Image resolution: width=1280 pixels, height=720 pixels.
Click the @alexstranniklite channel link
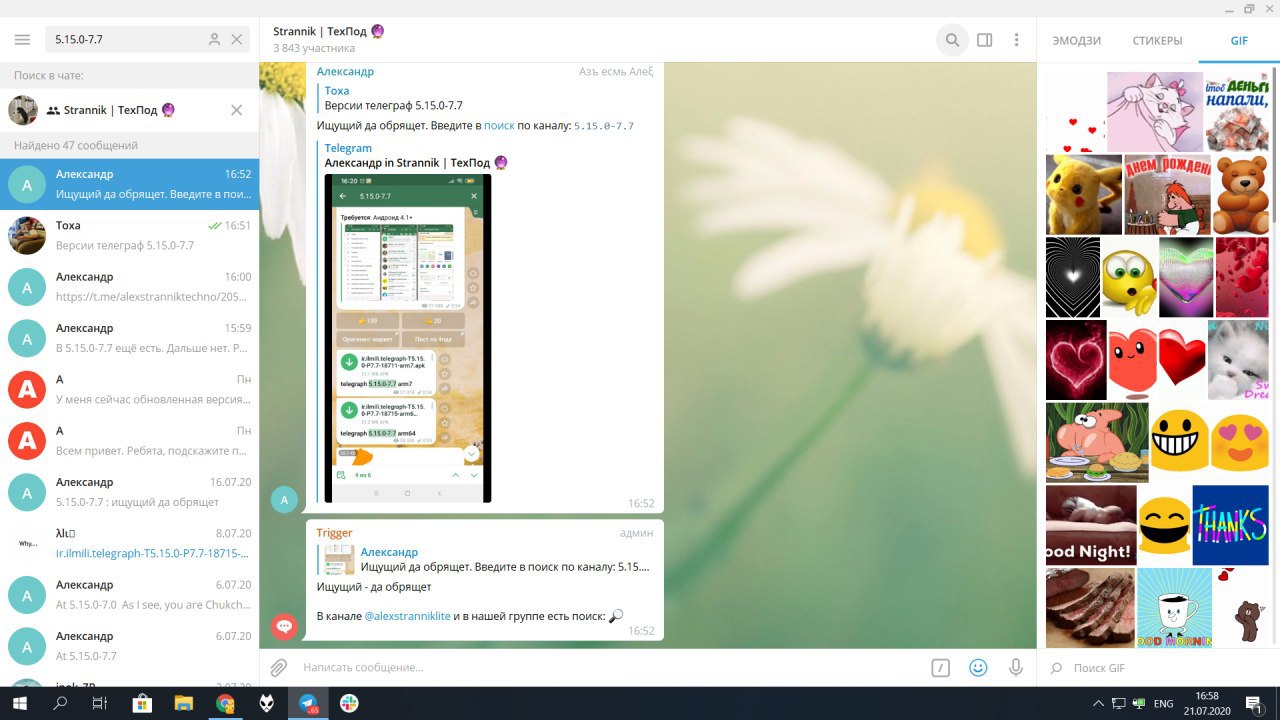click(x=407, y=616)
